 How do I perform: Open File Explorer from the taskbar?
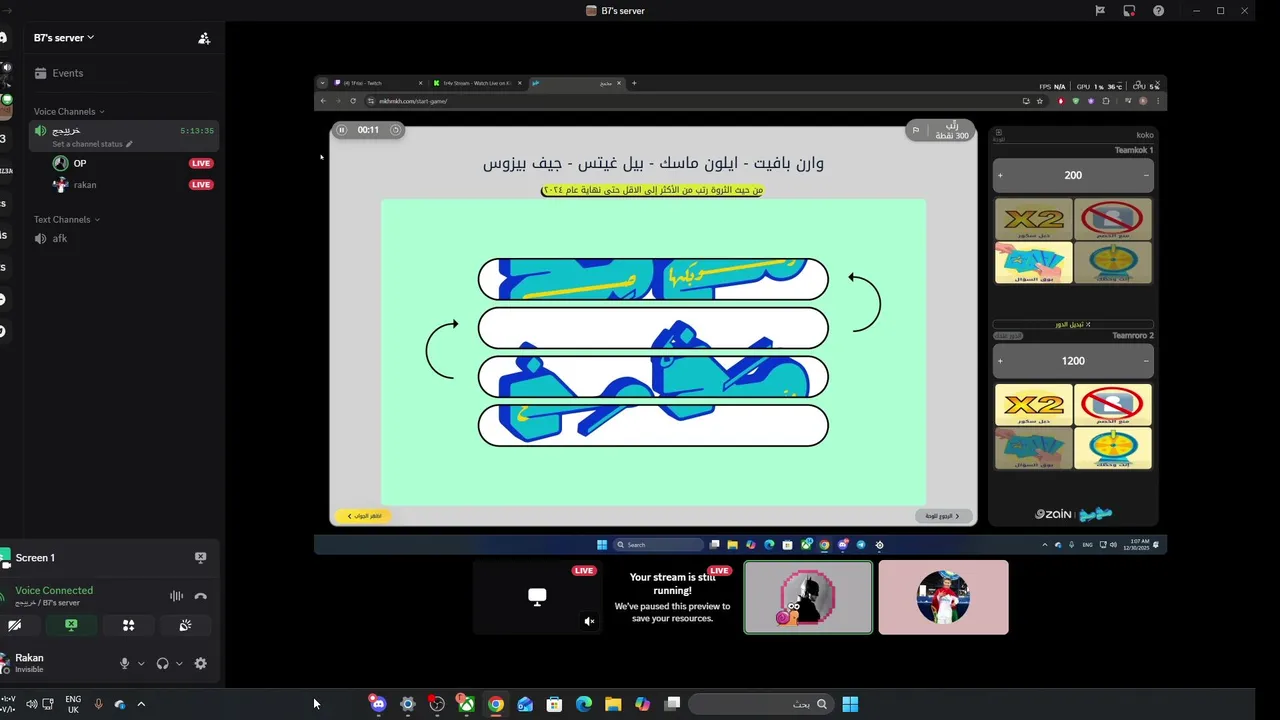613,704
